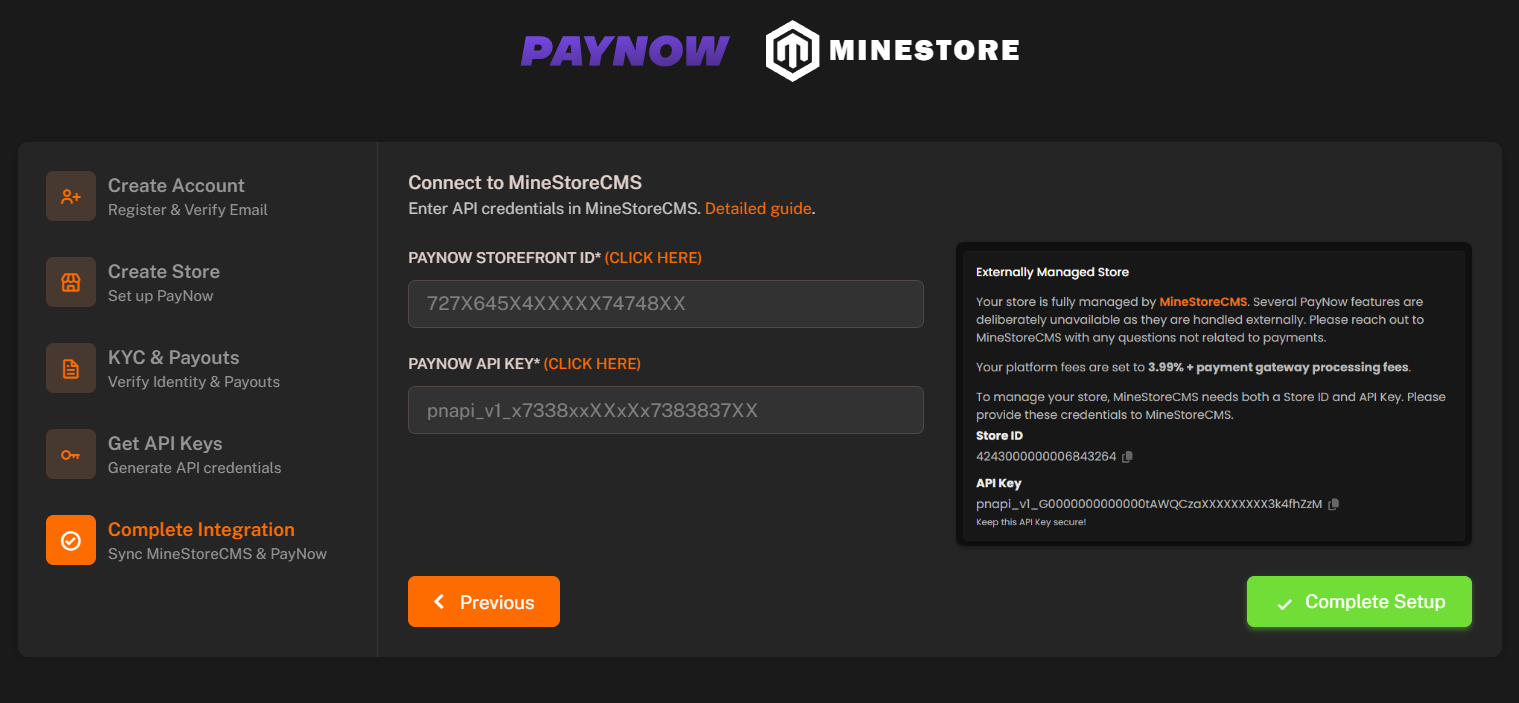This screenshot has height=703, width=1519.
Task: Select the Complete Integration checkmark icon
Action: tap(70, 539)
